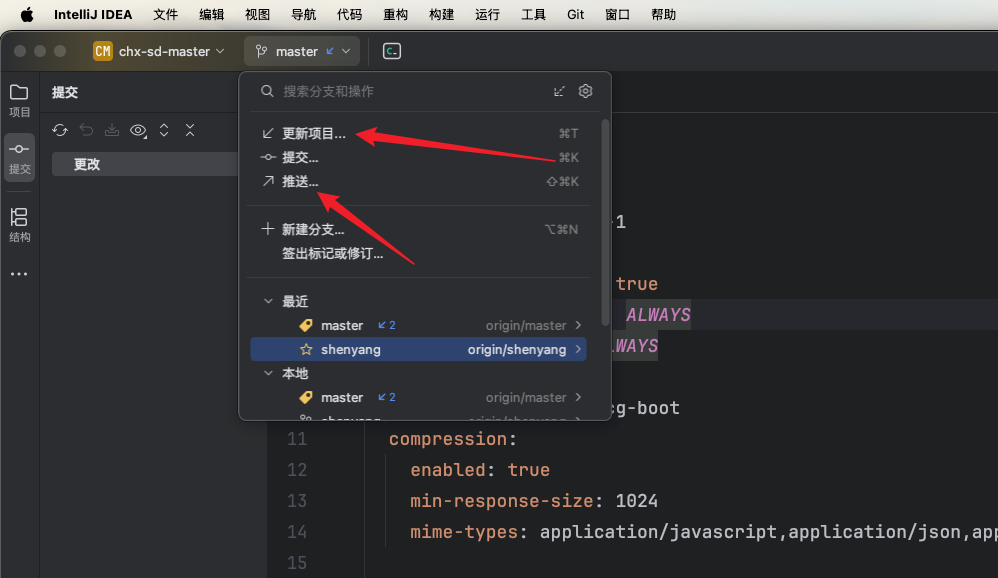Open branch popup settings gear
Screen dimensions: 998x578
pos(585,91)
